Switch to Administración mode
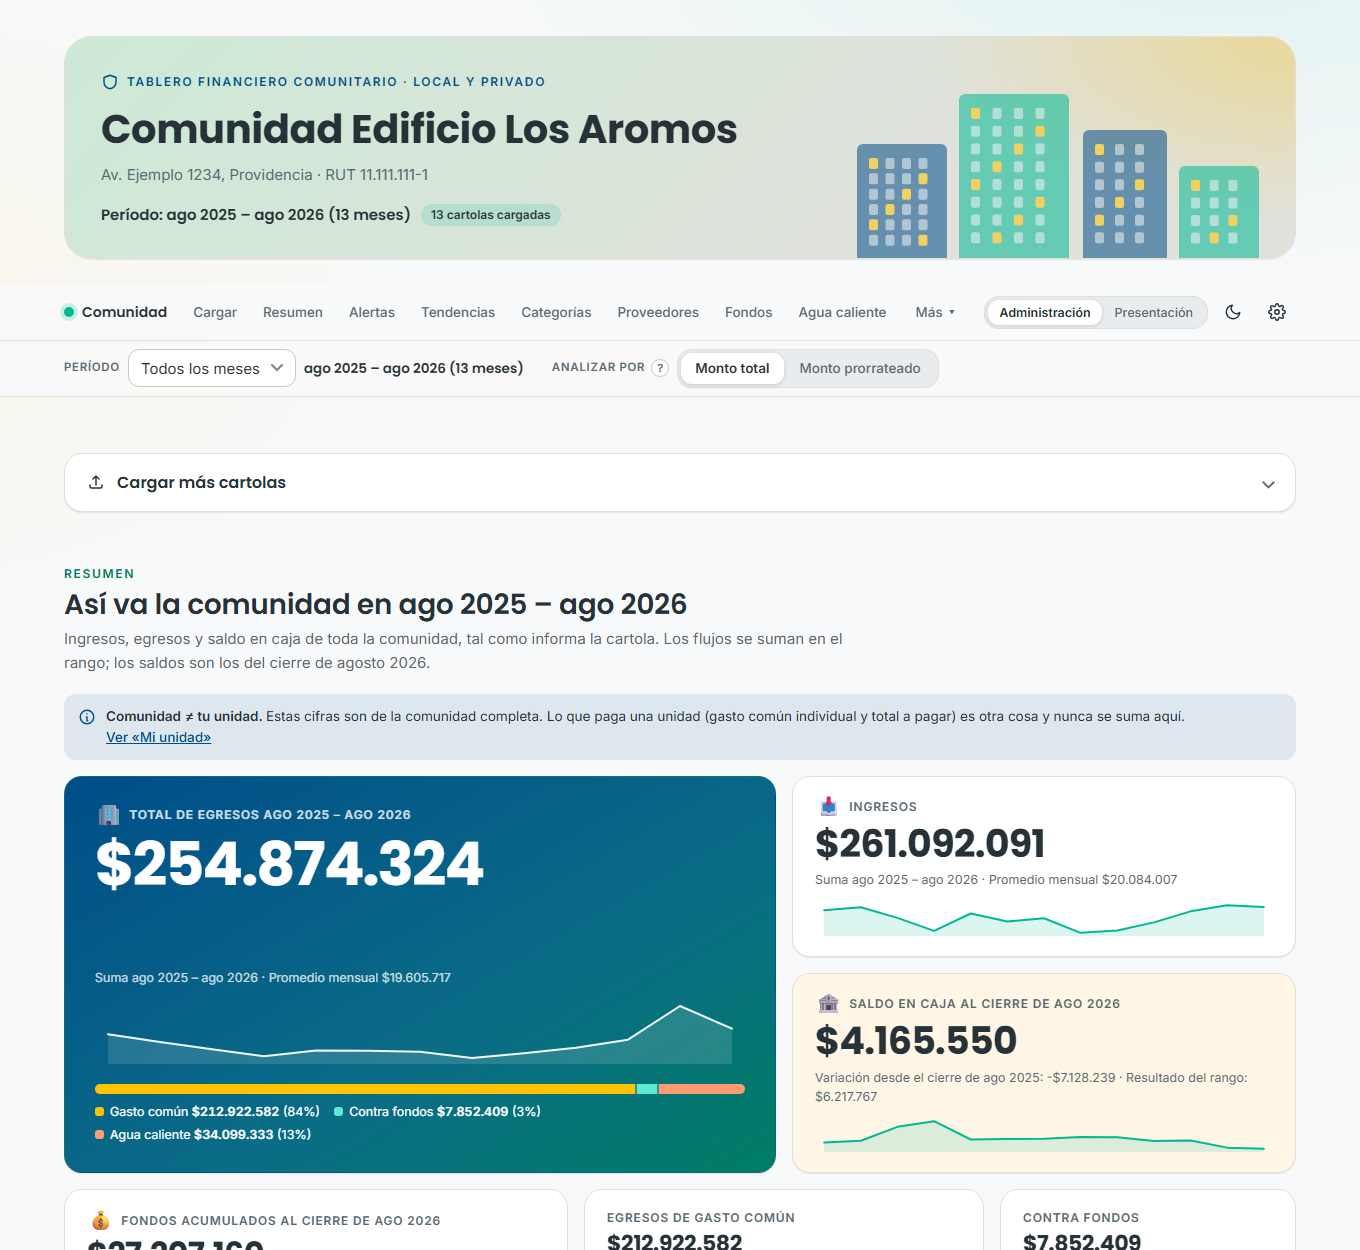1360x1250 pixels. tap(1045, 313)
